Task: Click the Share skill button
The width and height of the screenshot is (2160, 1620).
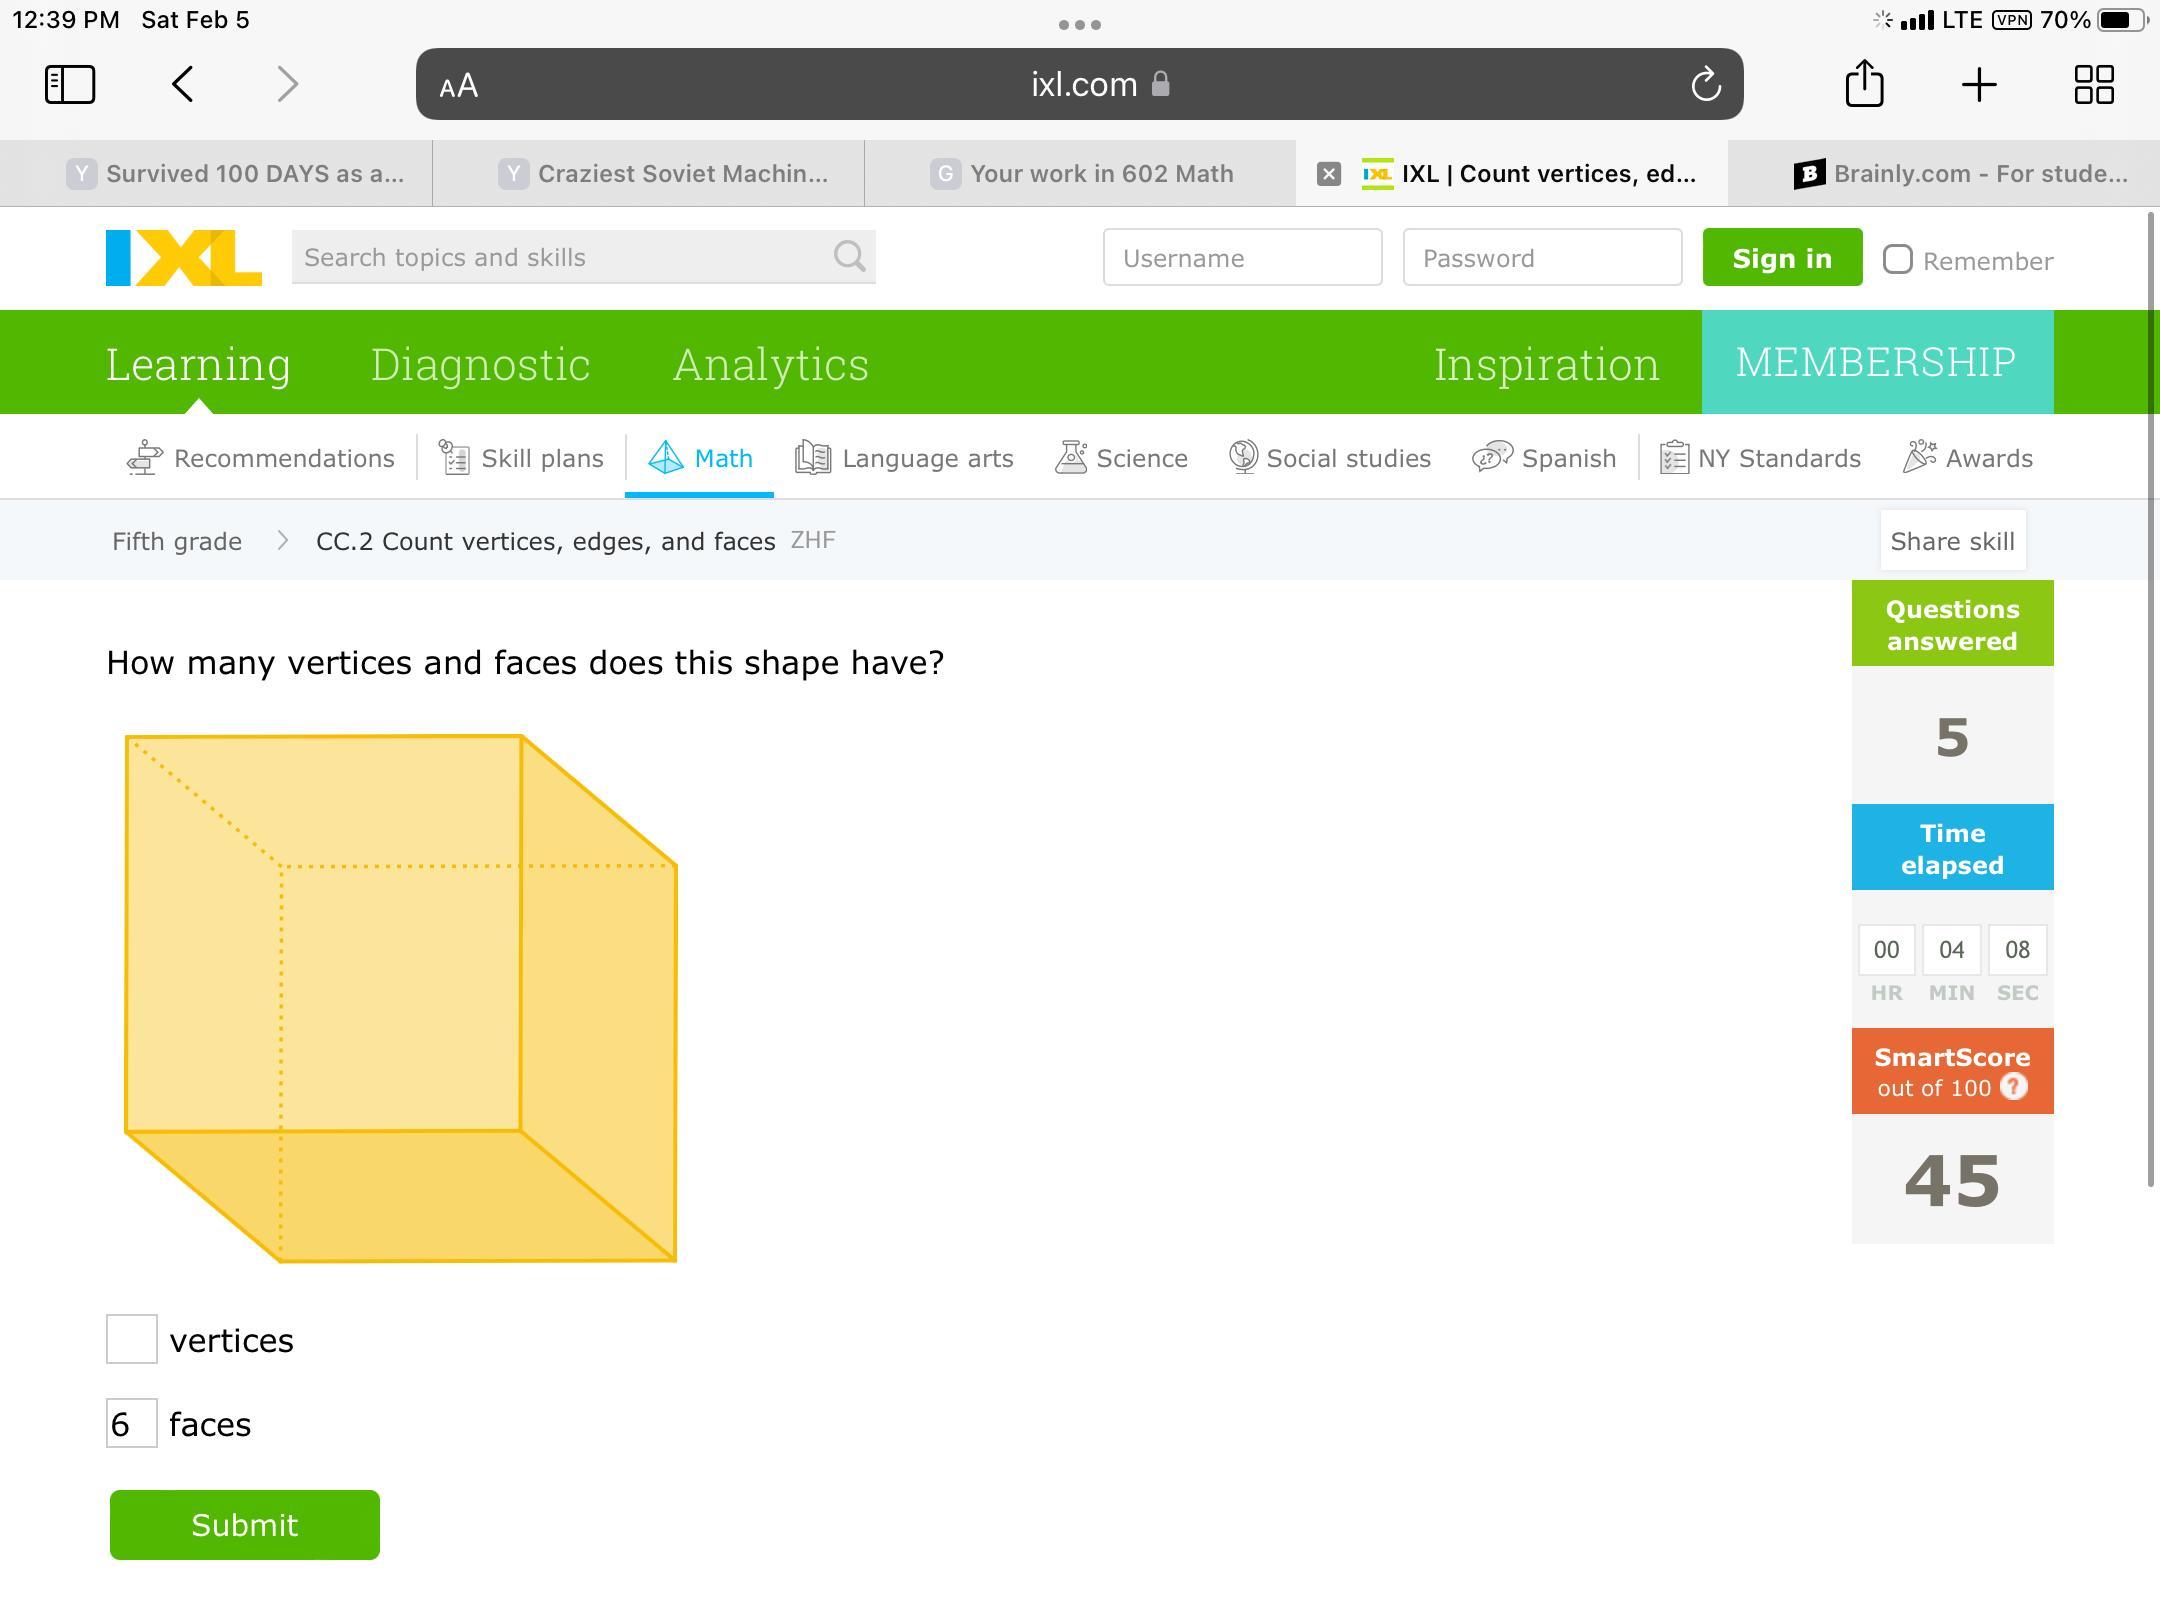Action: pos(1952,541)
